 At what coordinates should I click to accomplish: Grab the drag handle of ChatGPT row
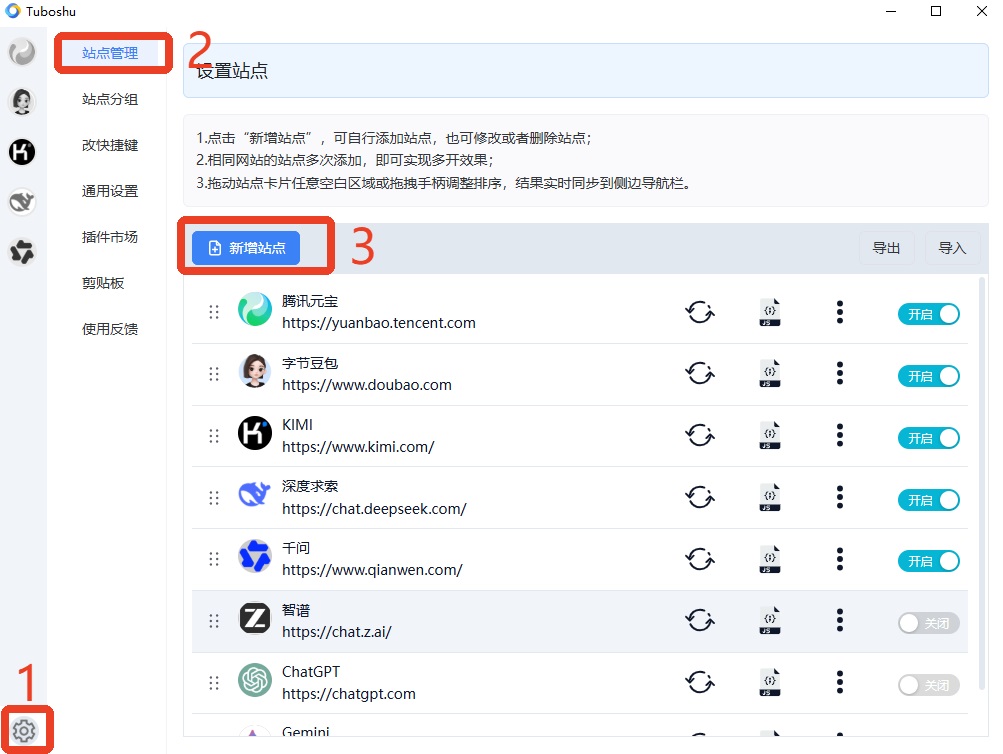[x=214, y=683]
